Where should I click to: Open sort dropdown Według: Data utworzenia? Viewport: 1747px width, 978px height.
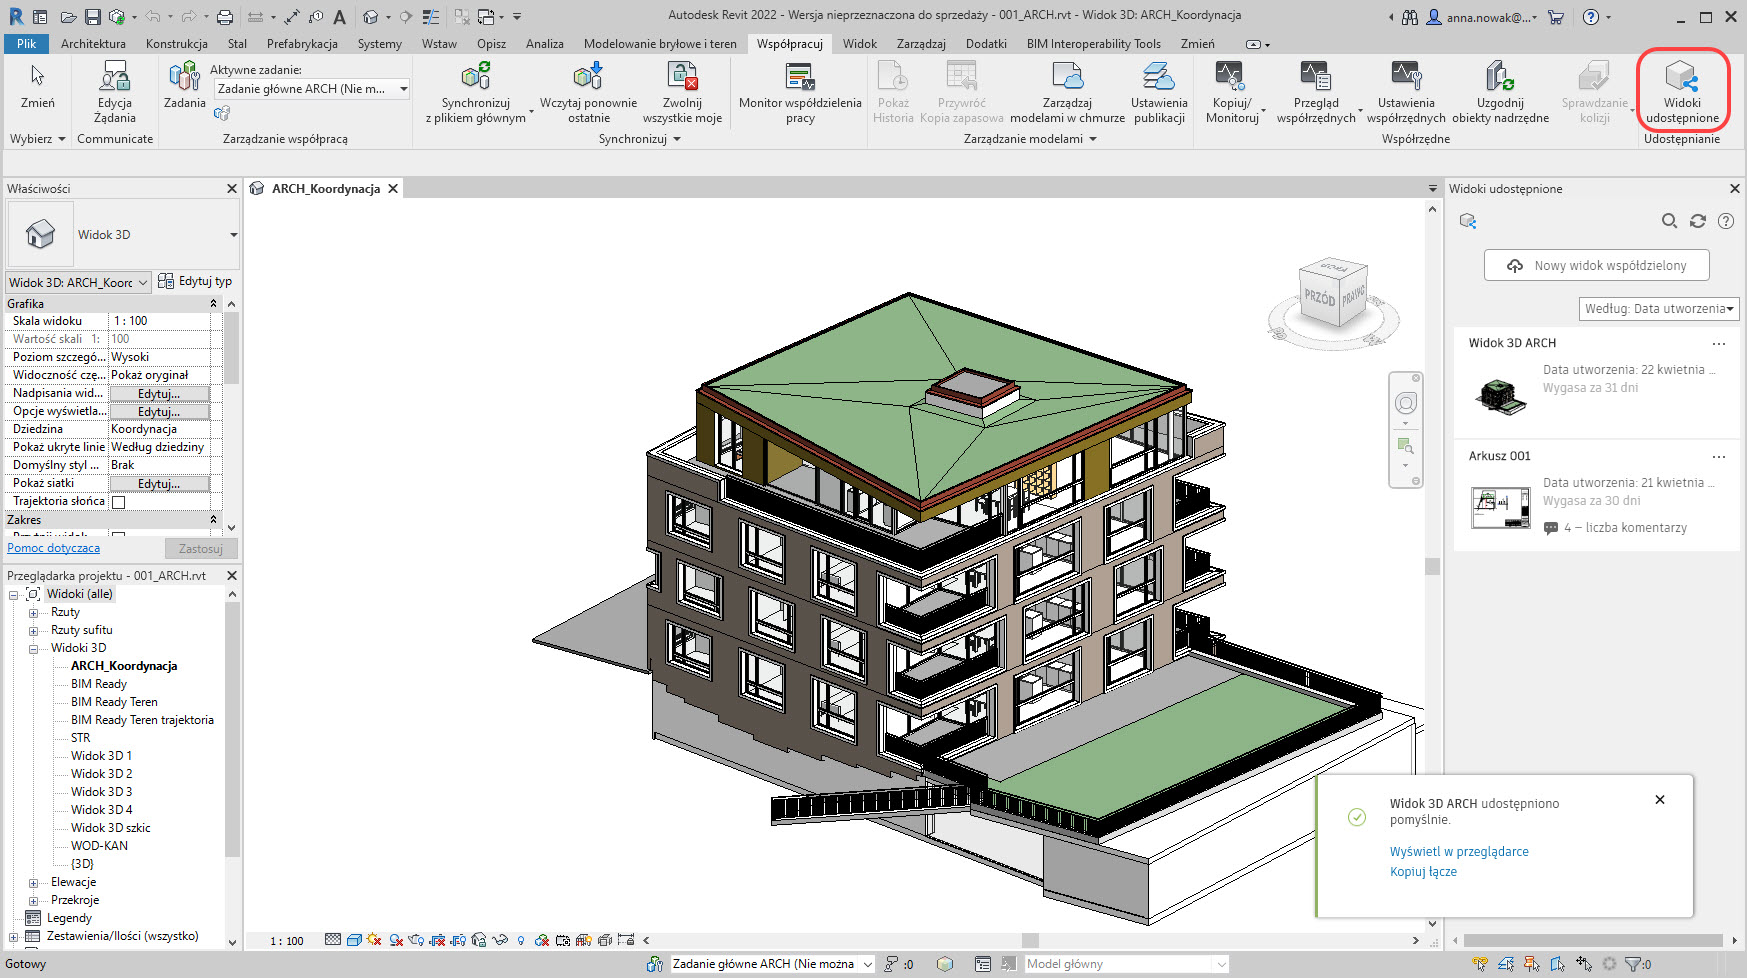(x=1659, y=309)
